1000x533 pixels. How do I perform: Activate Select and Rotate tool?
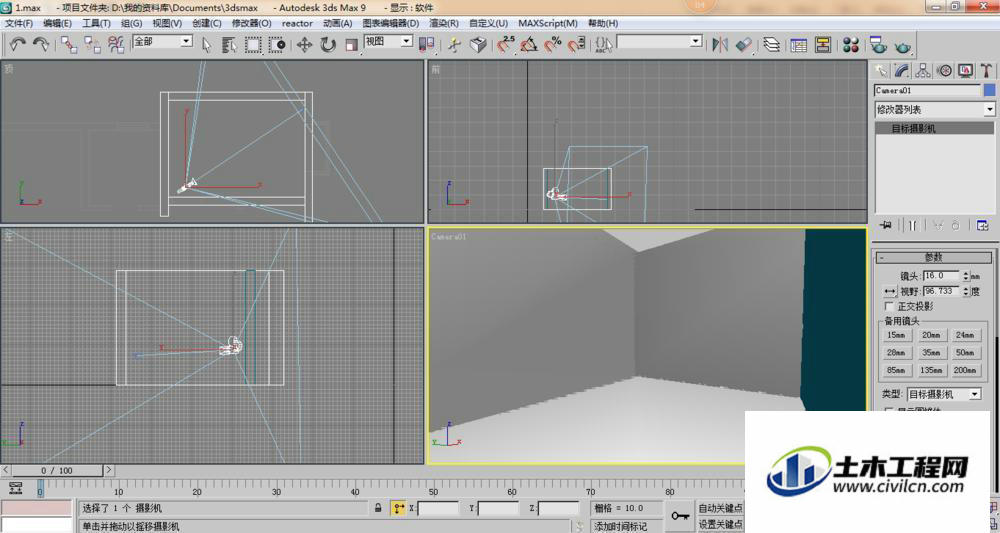328,45
